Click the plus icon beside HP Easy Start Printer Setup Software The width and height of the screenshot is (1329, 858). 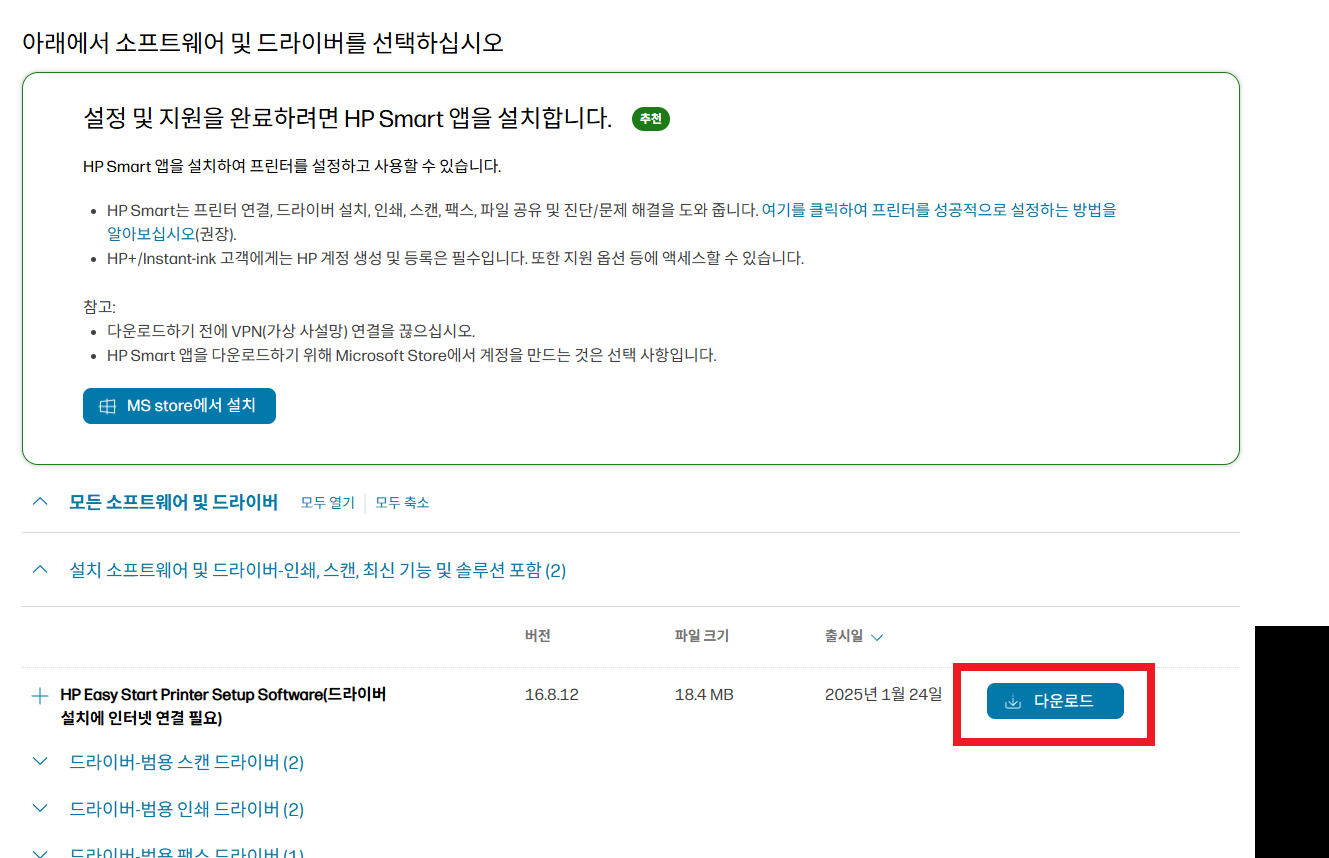pyautogui.click(x=39, y=694)
